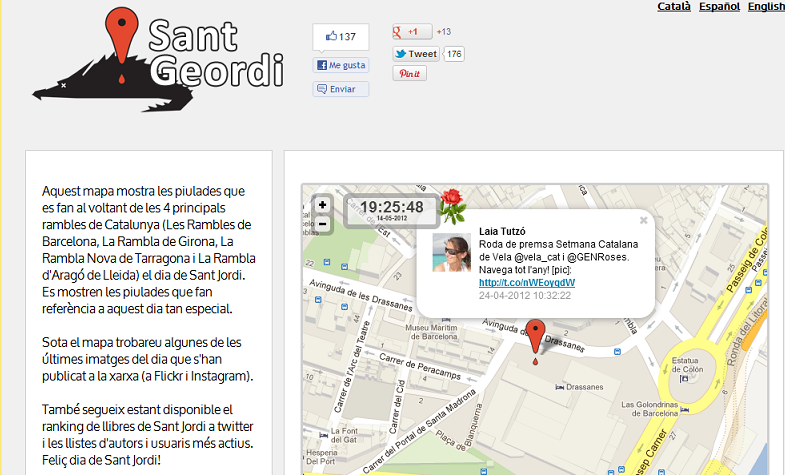Click the Facebook Me gusta button
Viewport: 785px width, 475px height.
(341, 65)
